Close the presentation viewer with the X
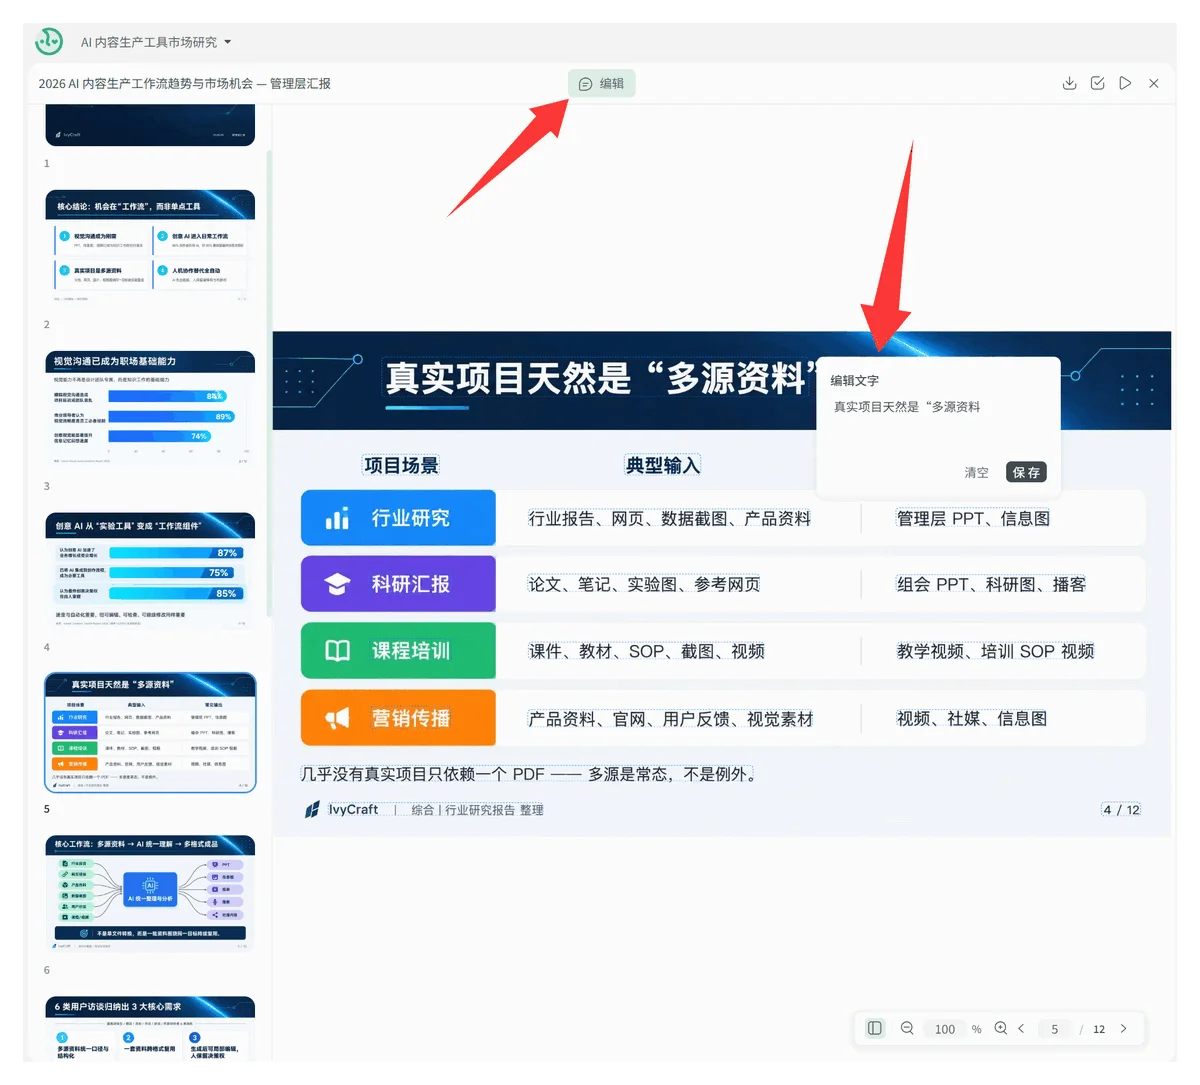Image resolution: width=1200 pixels, height=1085 pixels. [1153, 83]
